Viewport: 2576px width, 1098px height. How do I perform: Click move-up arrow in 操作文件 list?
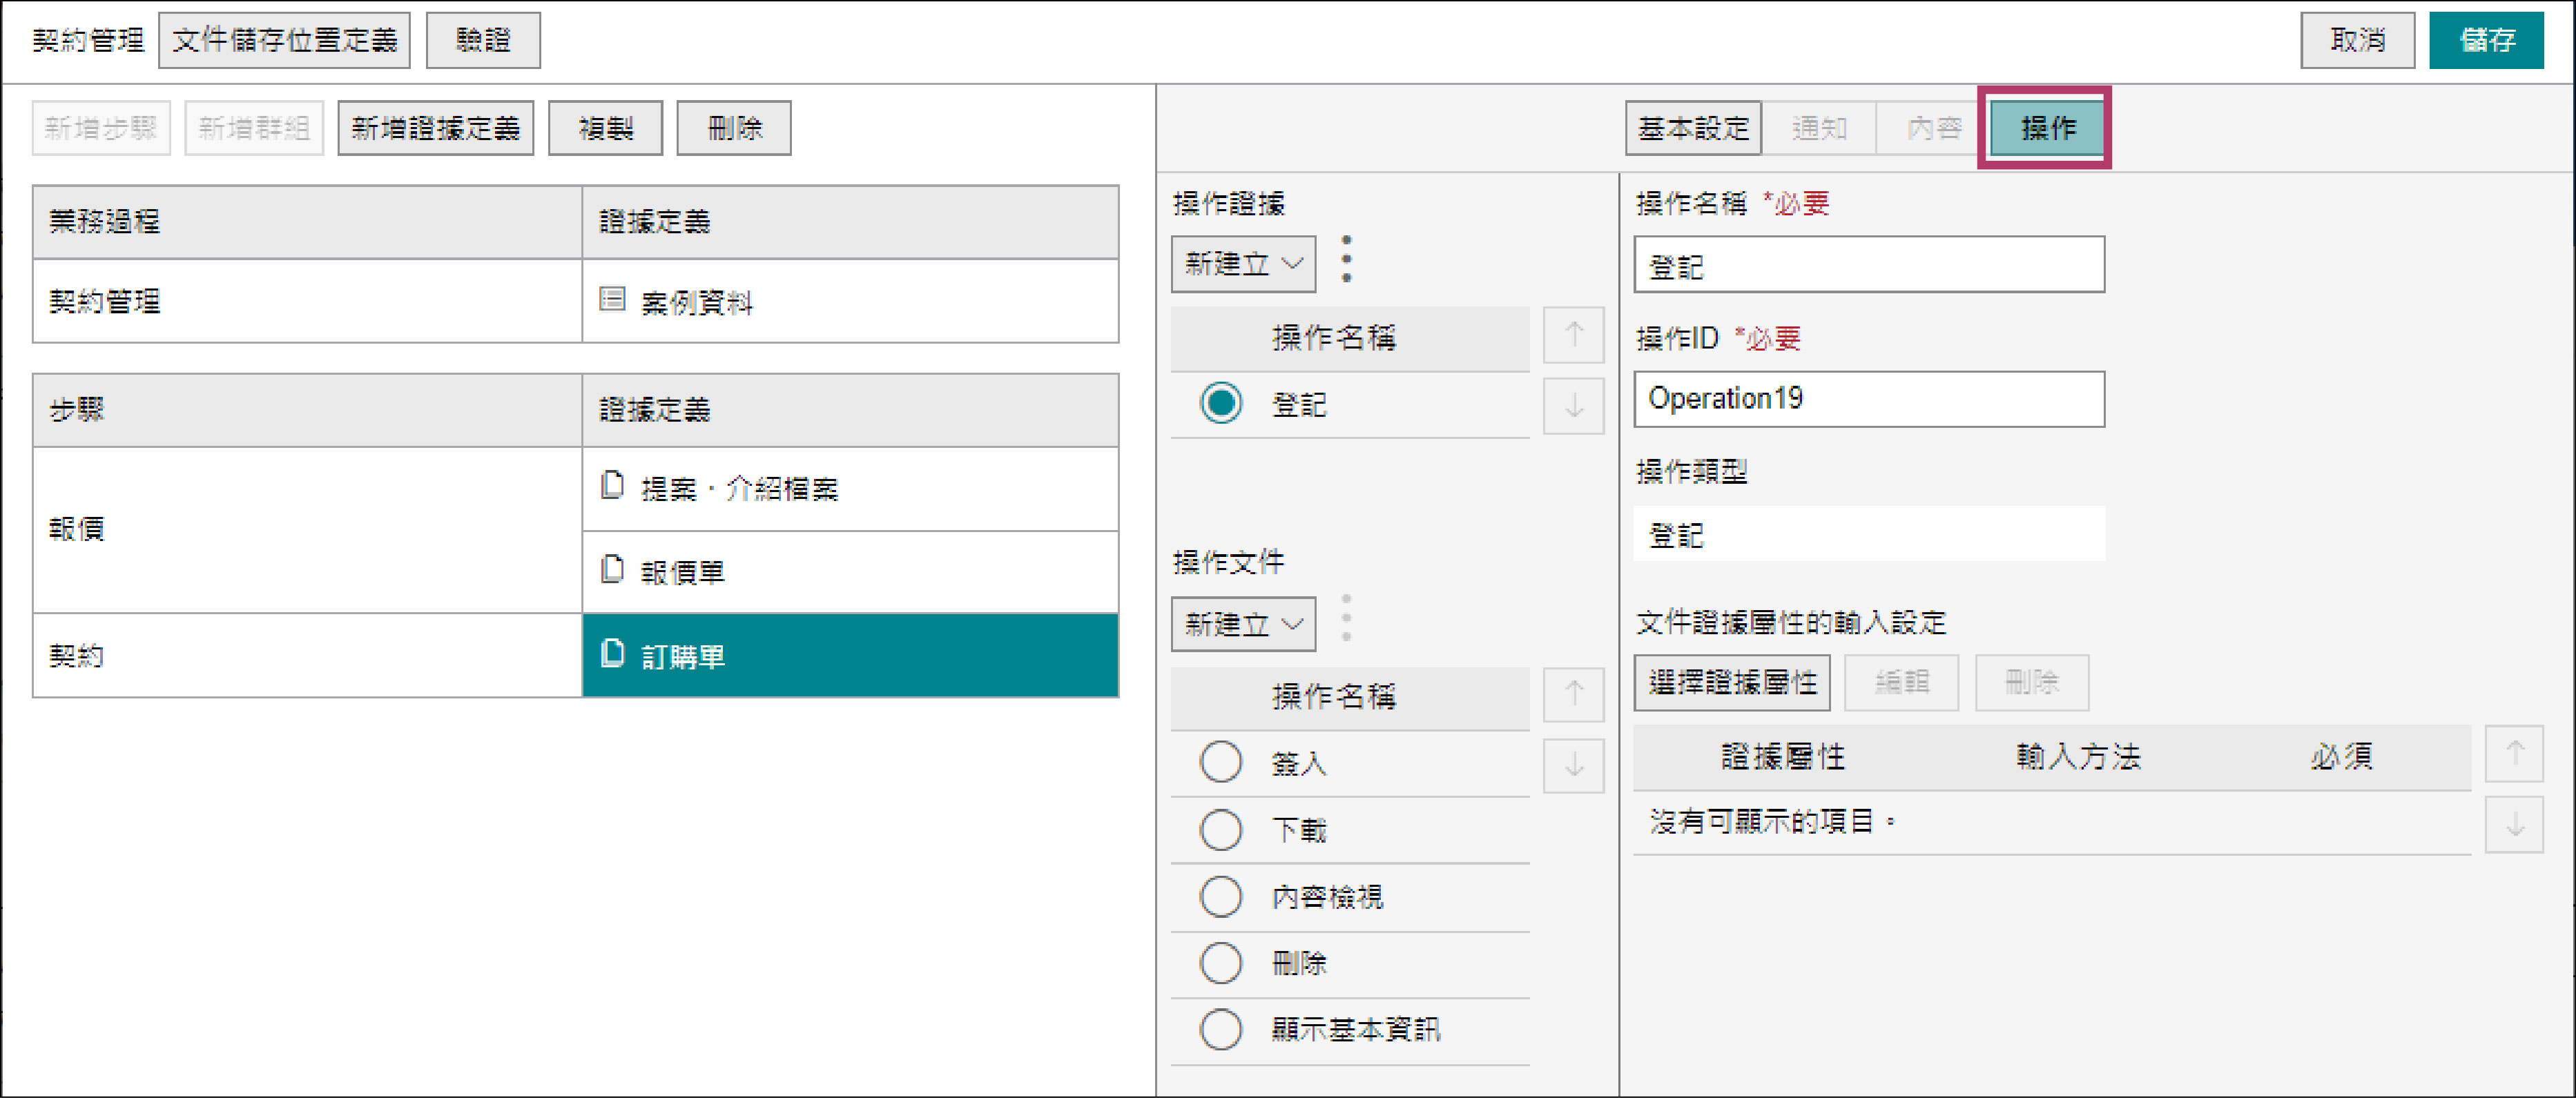tap(1573, 694)
